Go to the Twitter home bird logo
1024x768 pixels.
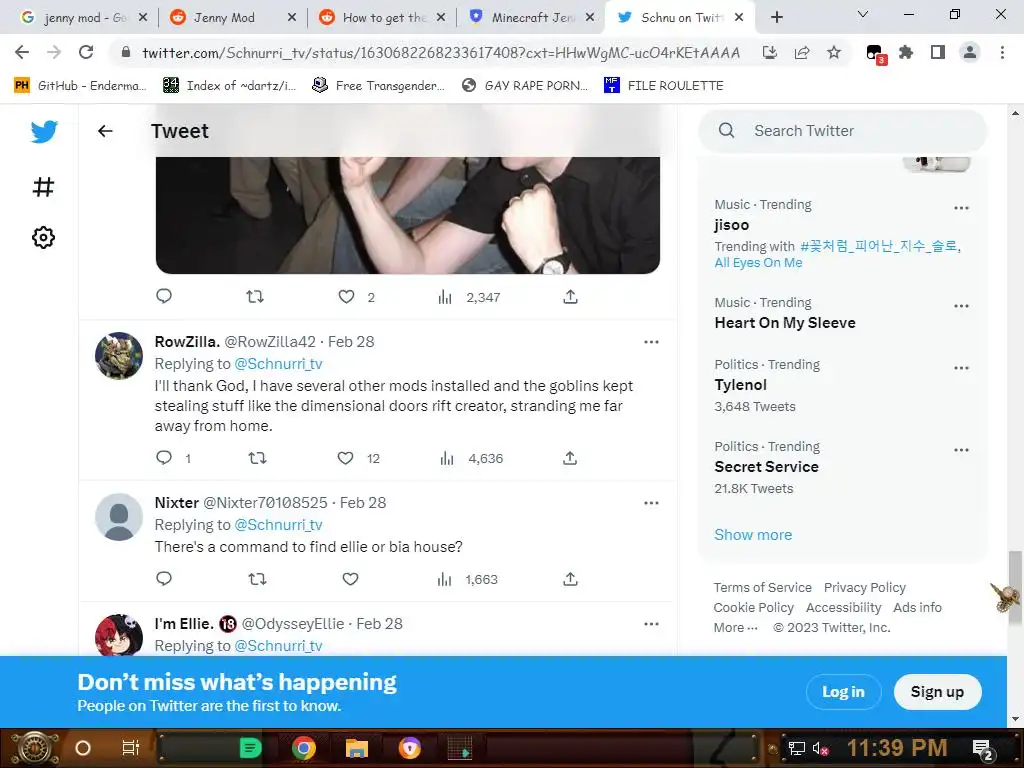click(x=44, y=131)
